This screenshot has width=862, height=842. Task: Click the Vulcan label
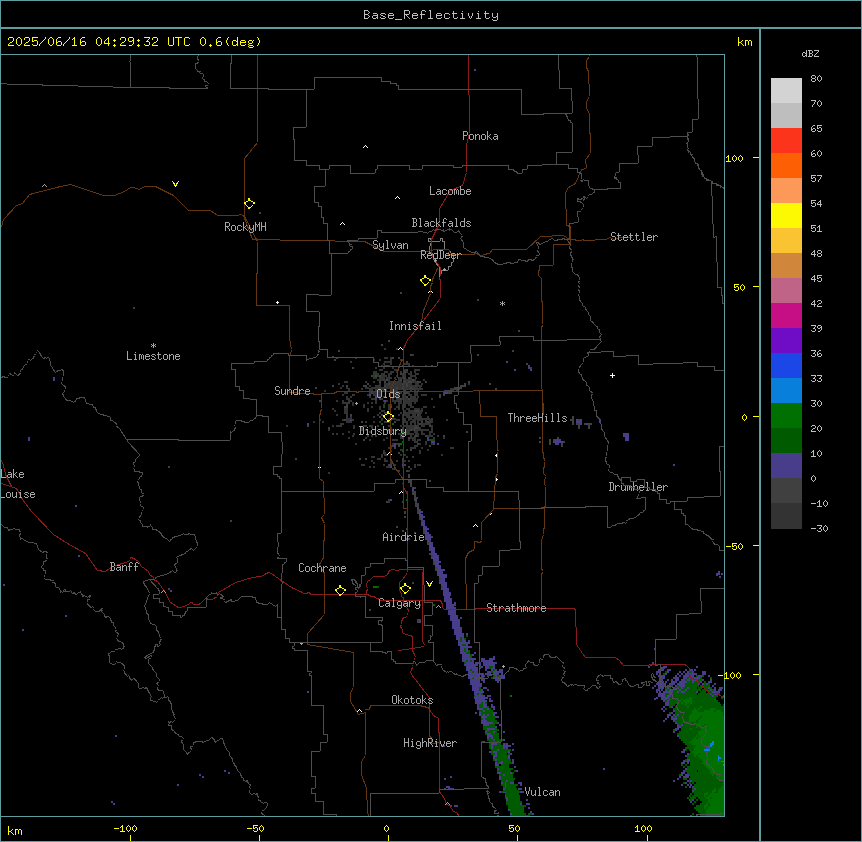coord(543,792)
